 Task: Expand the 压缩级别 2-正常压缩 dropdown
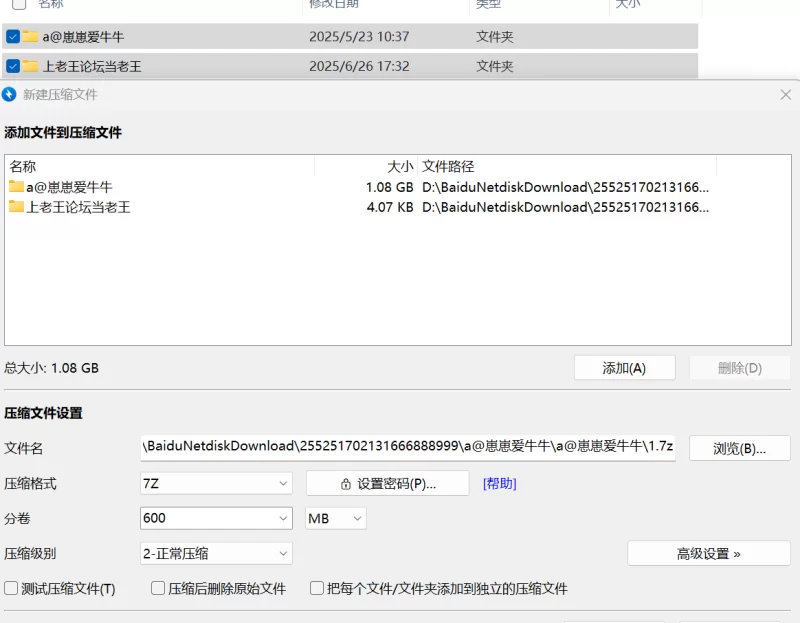click(x=216, y=553)
